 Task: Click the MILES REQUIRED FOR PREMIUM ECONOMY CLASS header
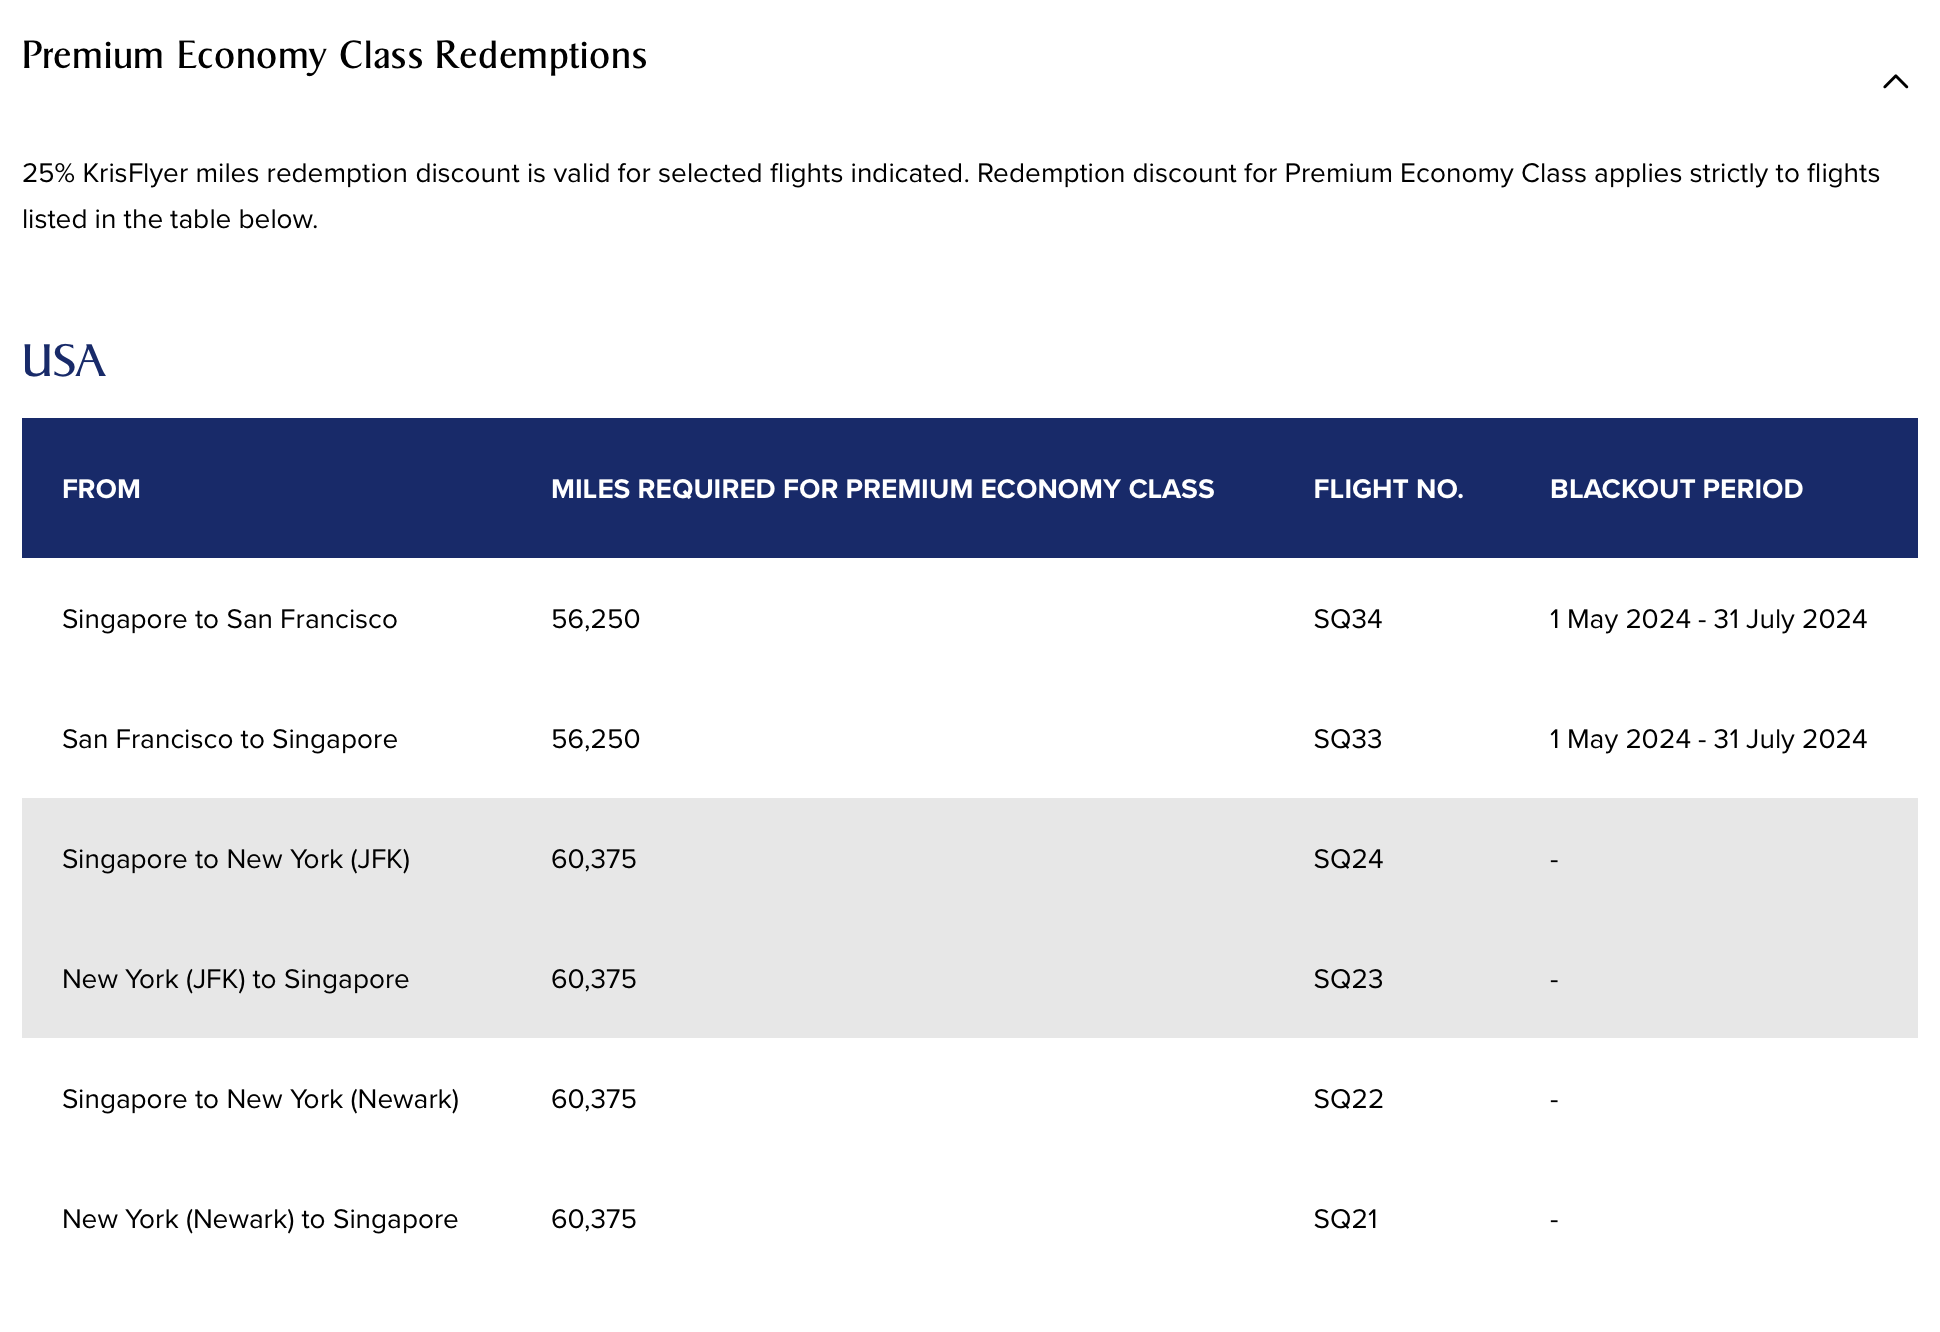pos(882,489)
